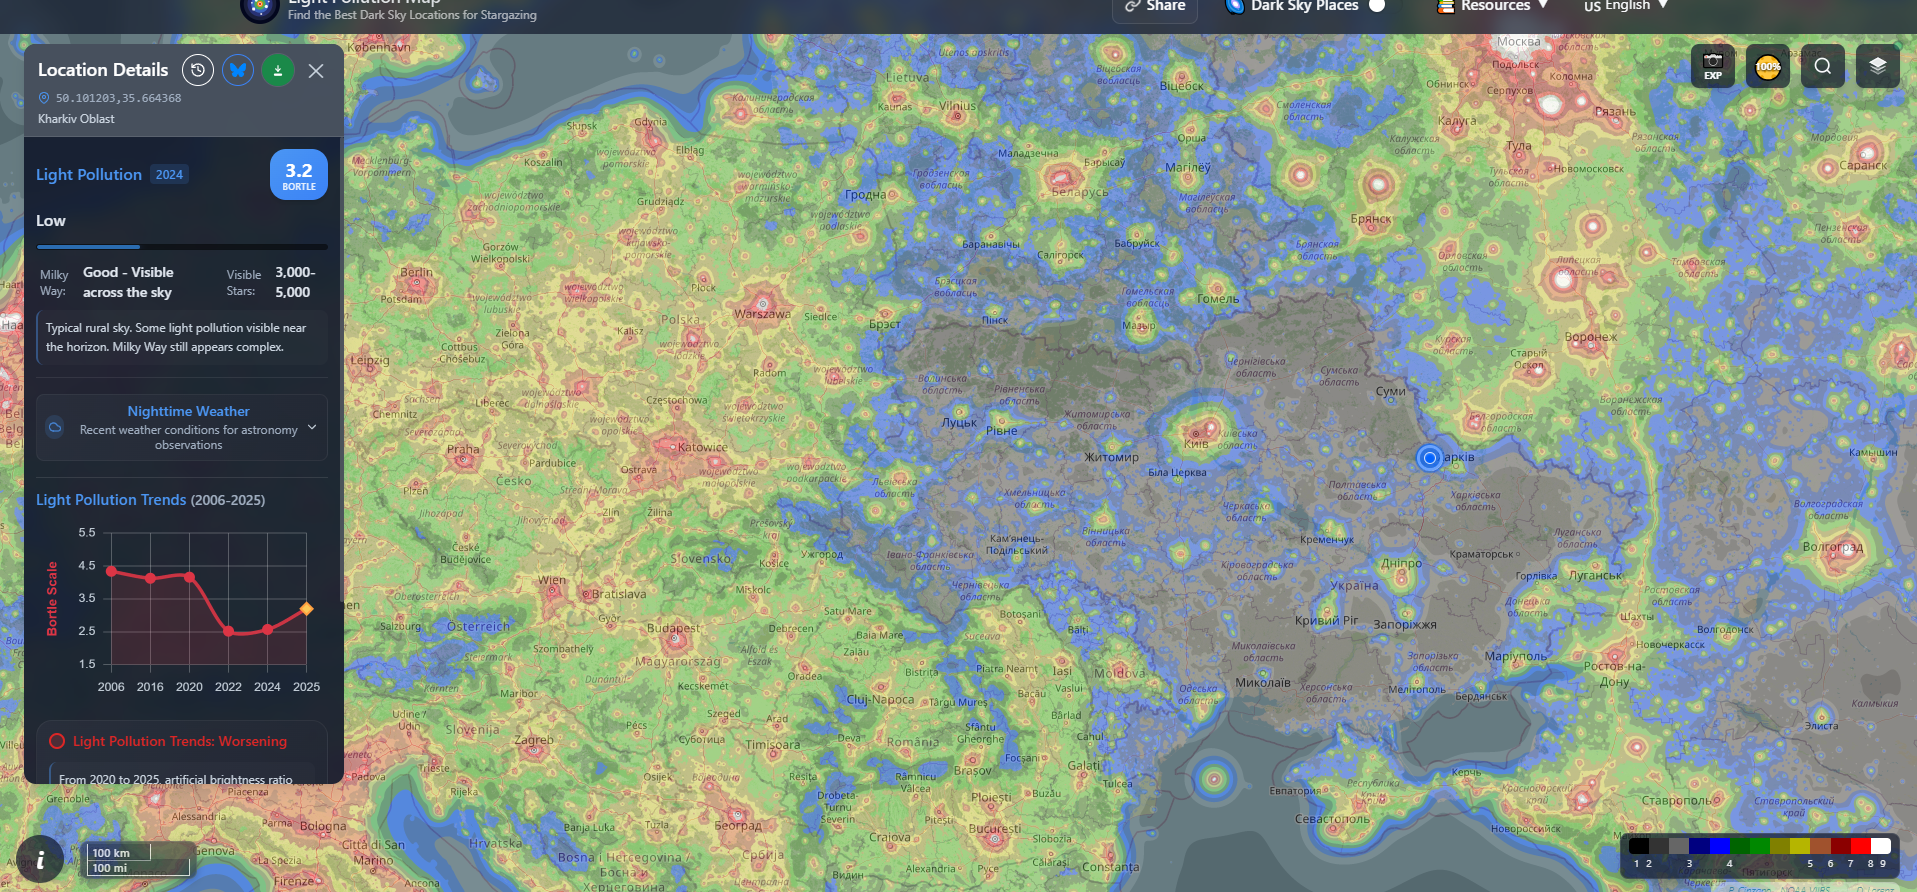Share location via Bluesky butterfly icon
Image resolution: width=1917 pixels, height=892 pixels.
click(238, 70)
